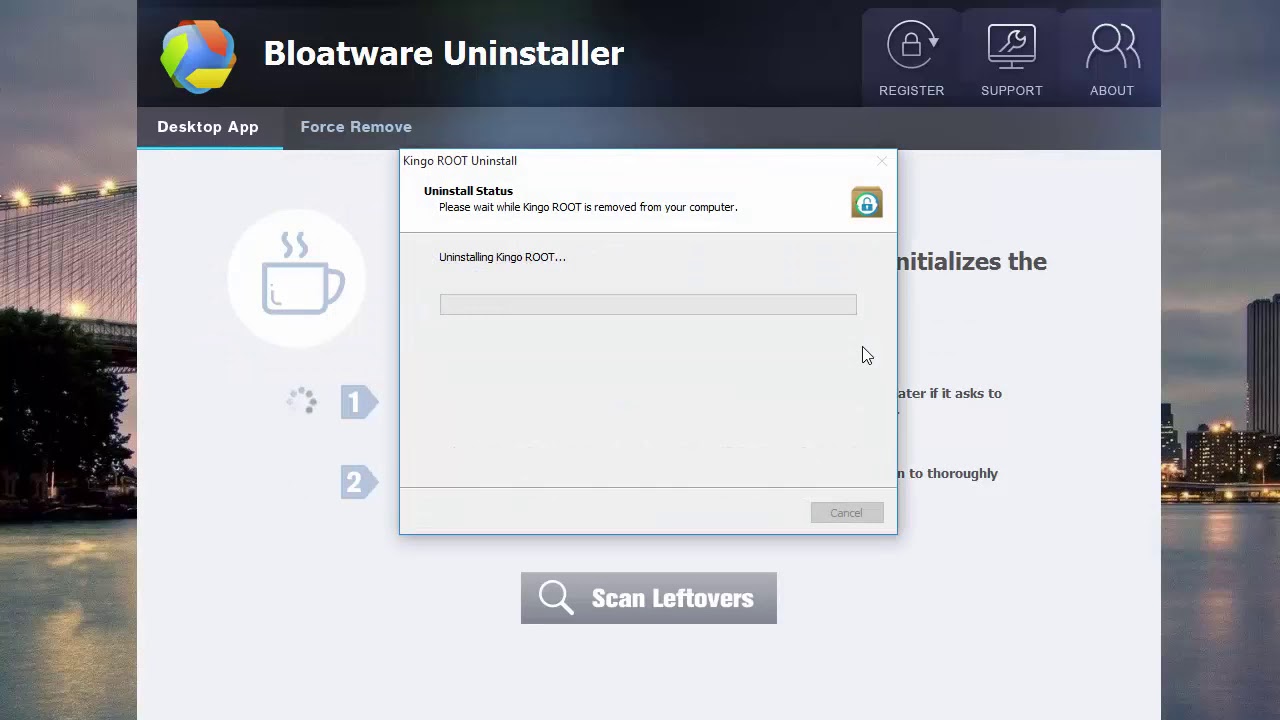Viewport: 1280px width, 720px height.
Task: Click the Bloatware Uninstaller logo
Action: tap(199, 56)
